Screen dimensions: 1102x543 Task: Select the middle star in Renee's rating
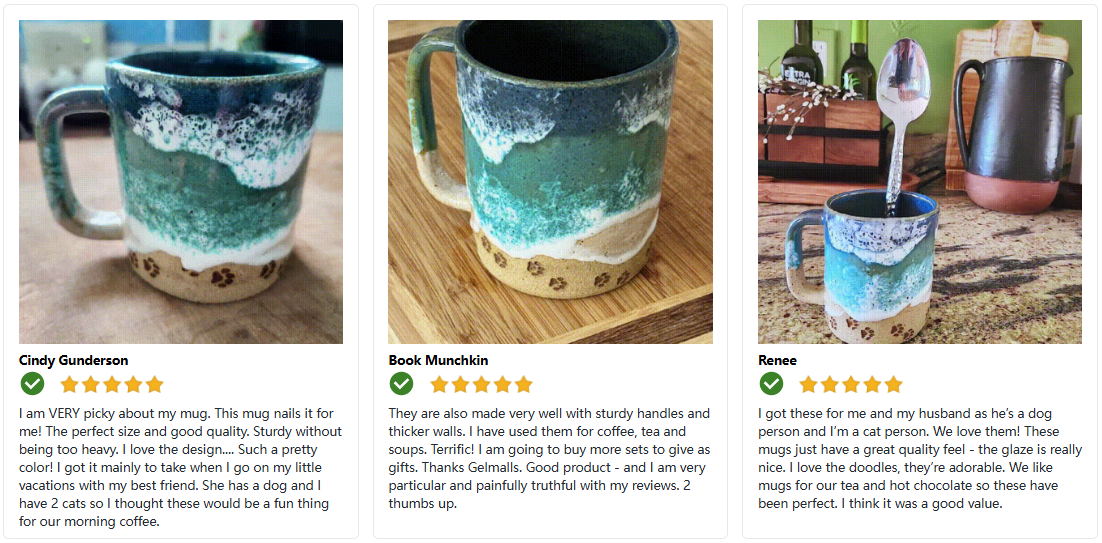coord(851,384)
